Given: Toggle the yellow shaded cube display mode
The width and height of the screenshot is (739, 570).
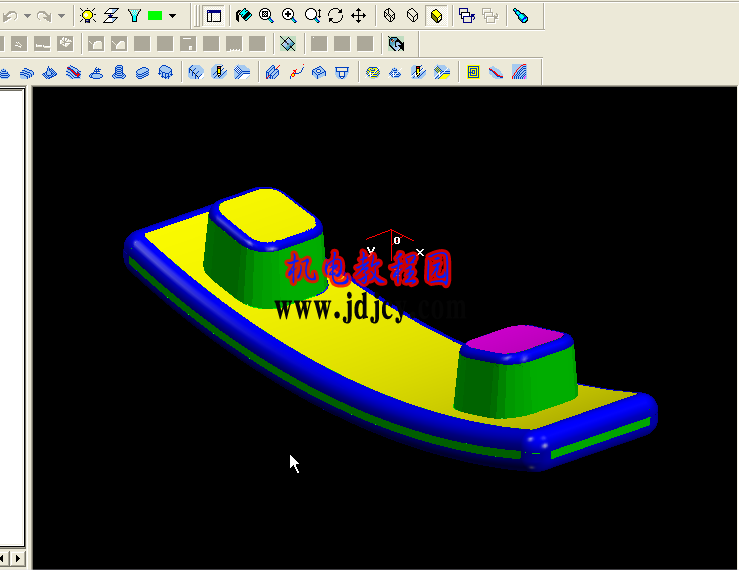Looking at the screenshot, I should (436, 15).
